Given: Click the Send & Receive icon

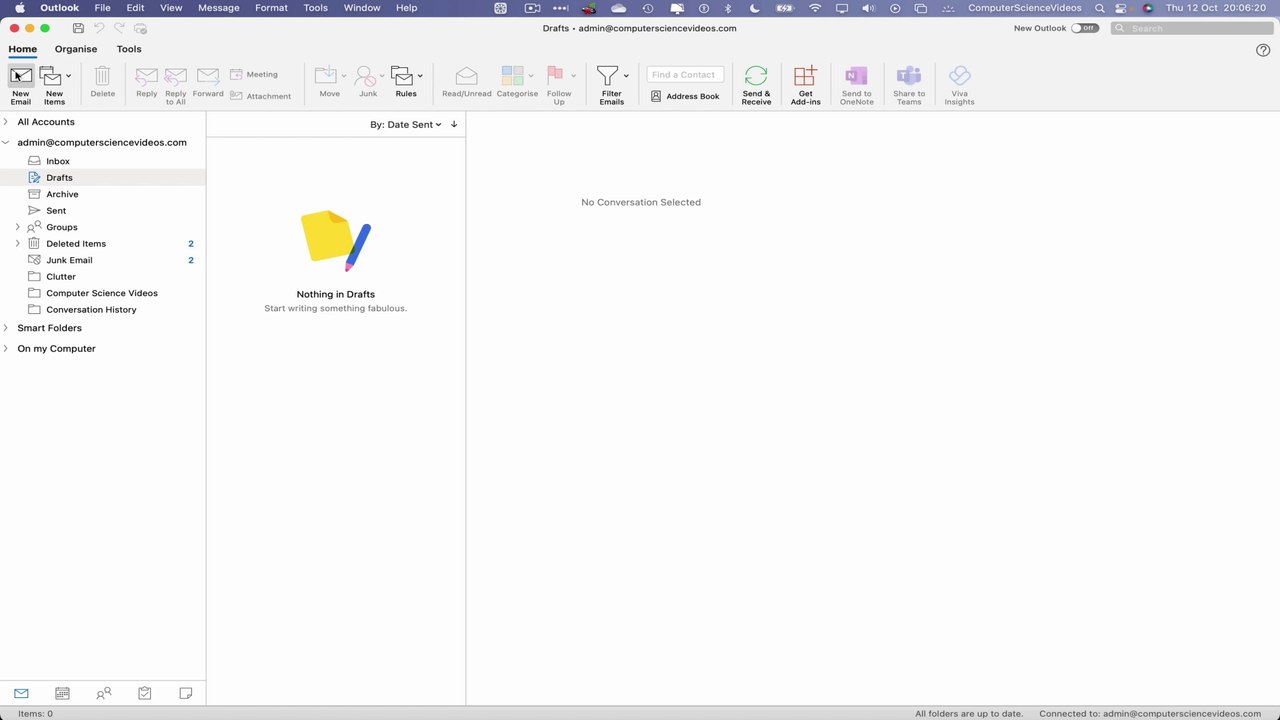Looking at the screenshot, I should pyautogui.click(x=756, y=76).
